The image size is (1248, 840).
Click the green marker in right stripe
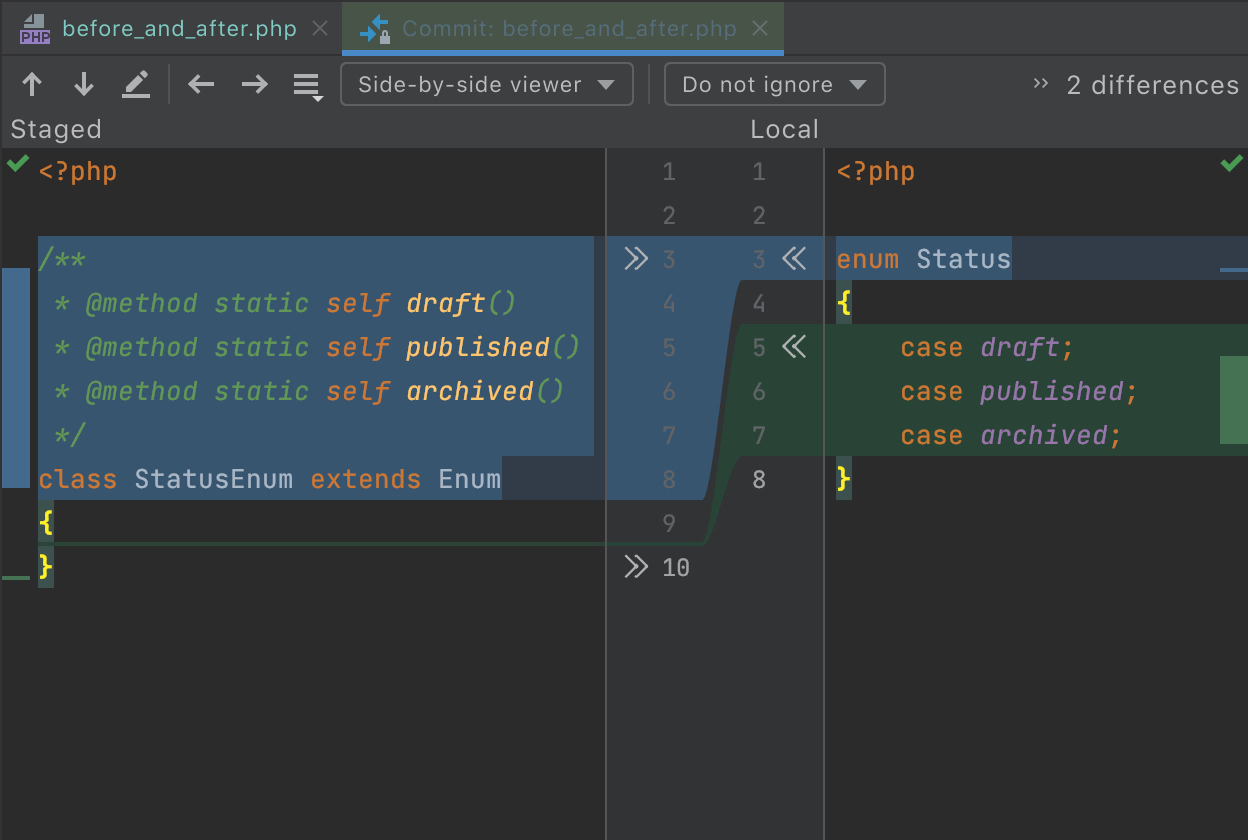(1233, 399)
